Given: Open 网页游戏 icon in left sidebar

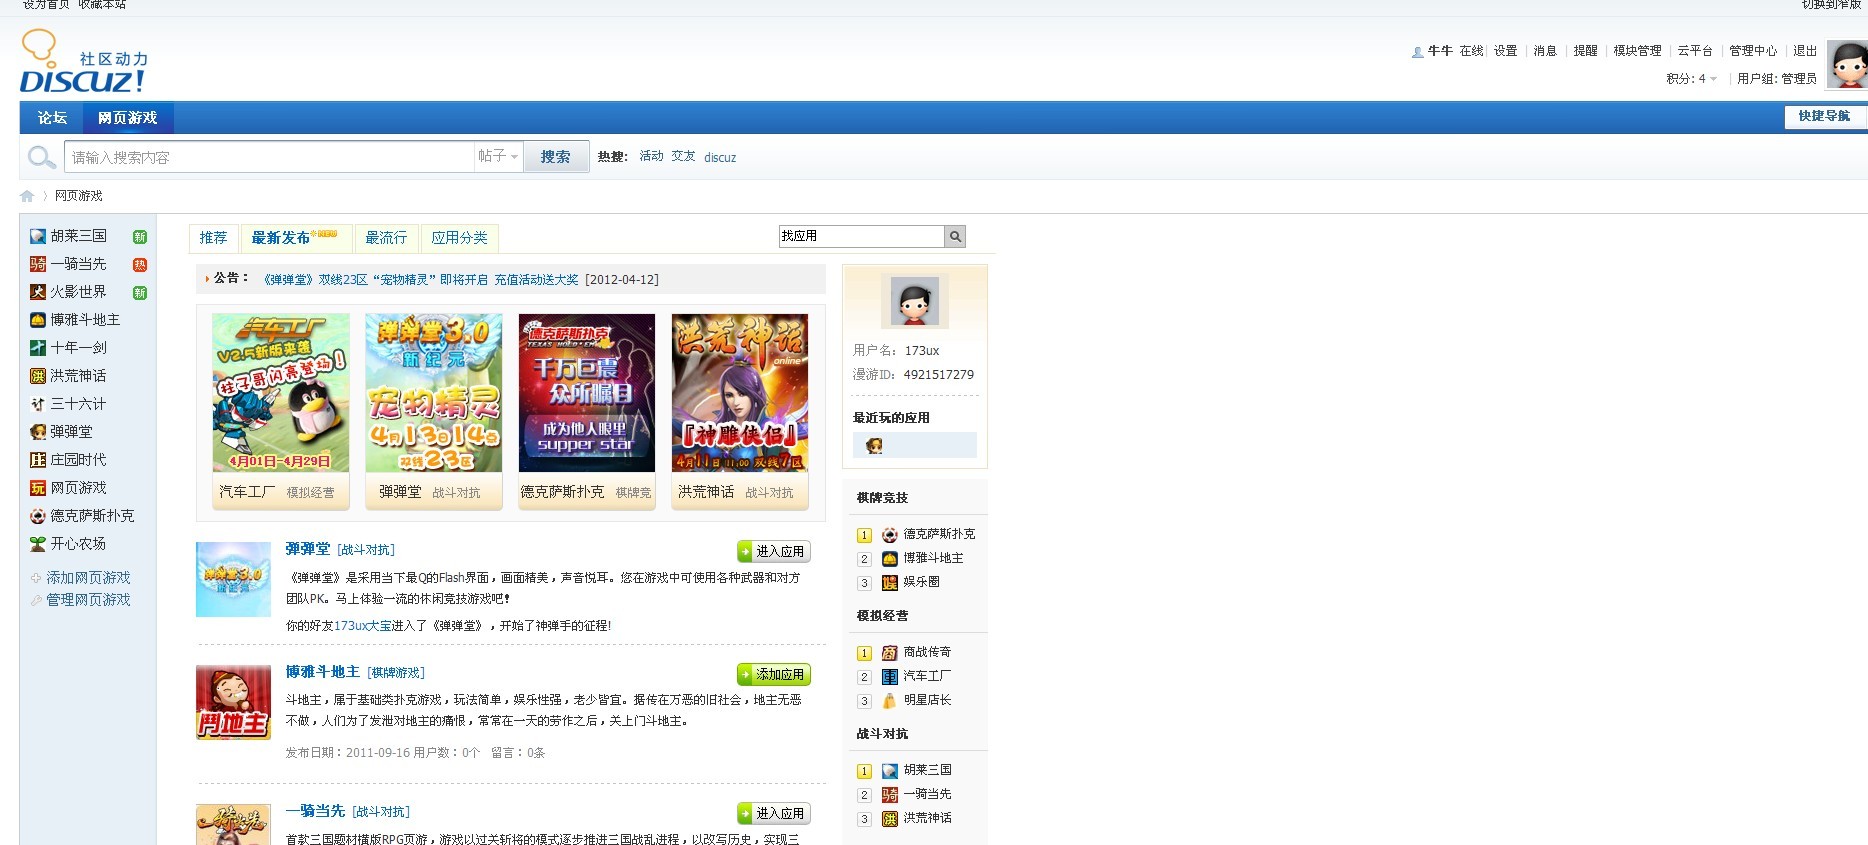Looking at the screenshot, I should click(38, 488).
